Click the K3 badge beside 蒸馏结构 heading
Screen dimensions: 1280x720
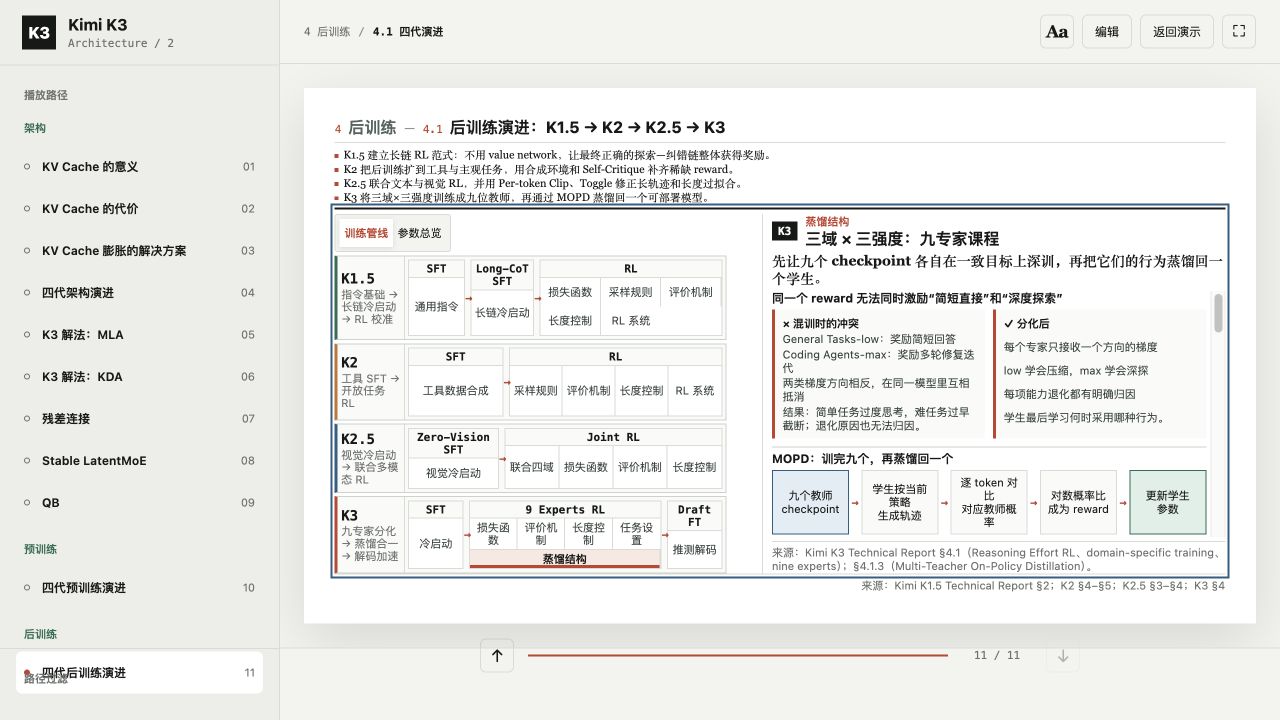[x=785, y=231]
